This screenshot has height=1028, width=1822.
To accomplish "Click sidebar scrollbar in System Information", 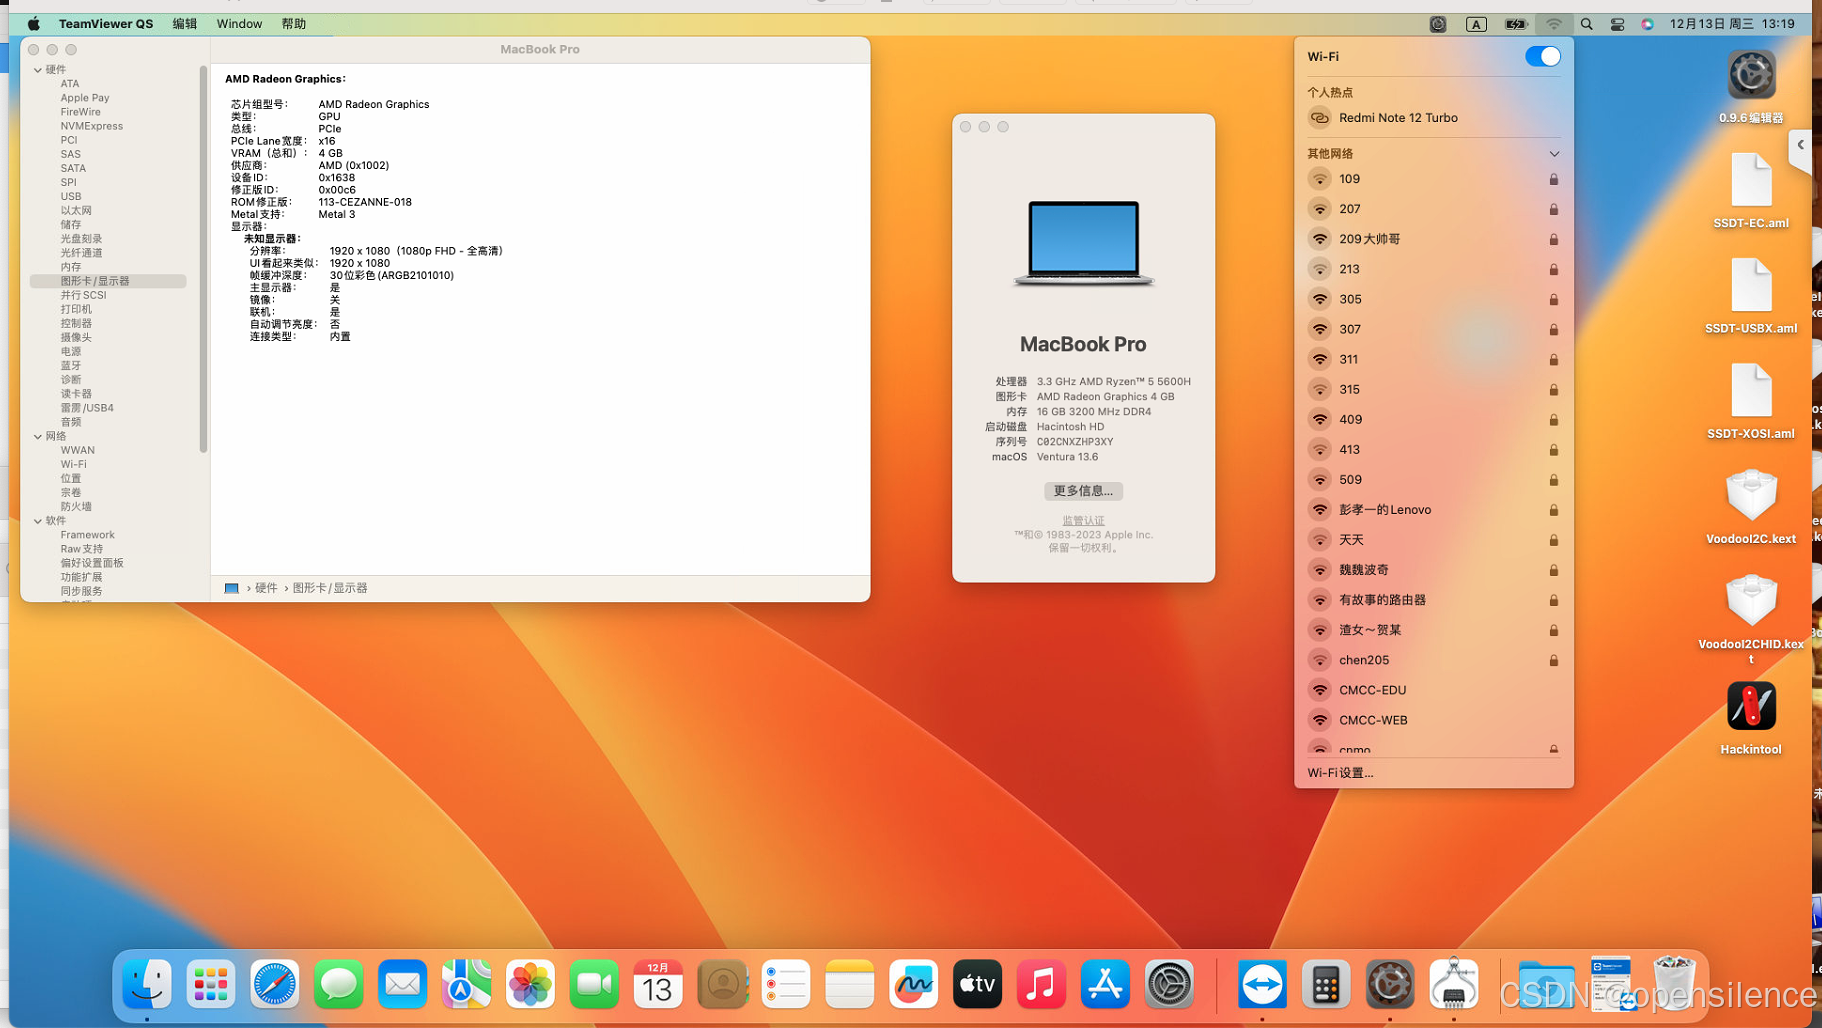I will coord(204,260).
